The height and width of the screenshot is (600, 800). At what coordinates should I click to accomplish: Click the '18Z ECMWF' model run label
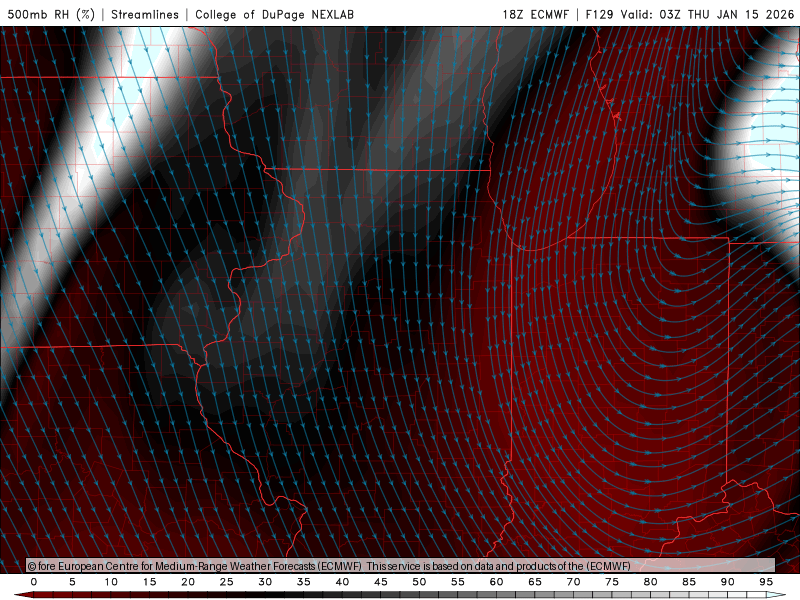tap(535, 14)
